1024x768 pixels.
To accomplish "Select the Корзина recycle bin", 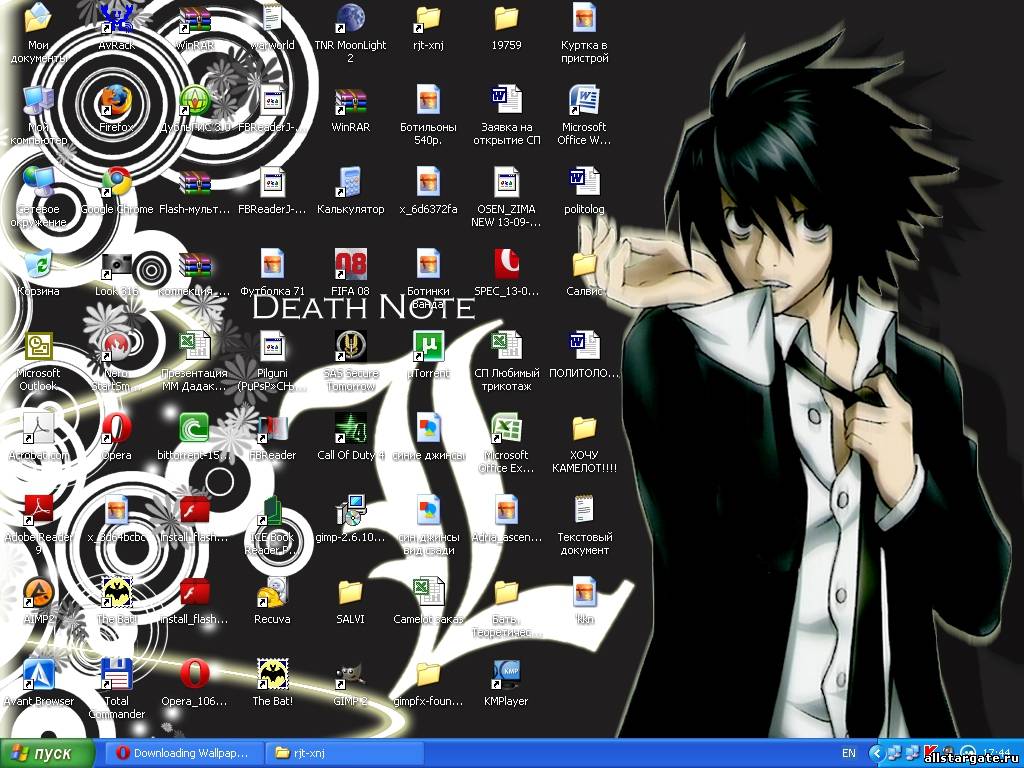I will [x=39, y=264].
